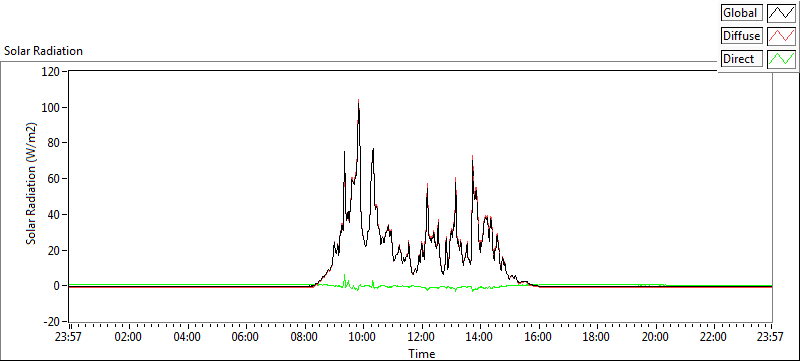
Task: Click the 40 y-axis tick value
Action: (x=55, y=215)
